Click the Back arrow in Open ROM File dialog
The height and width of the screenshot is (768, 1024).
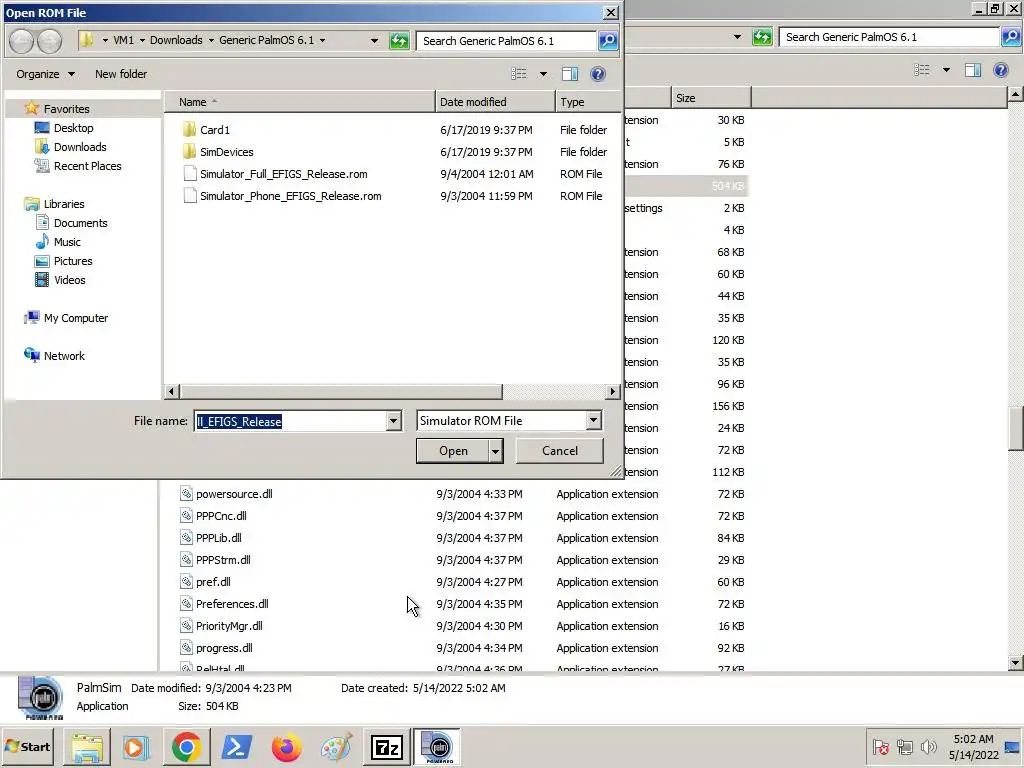pos(22,41)
